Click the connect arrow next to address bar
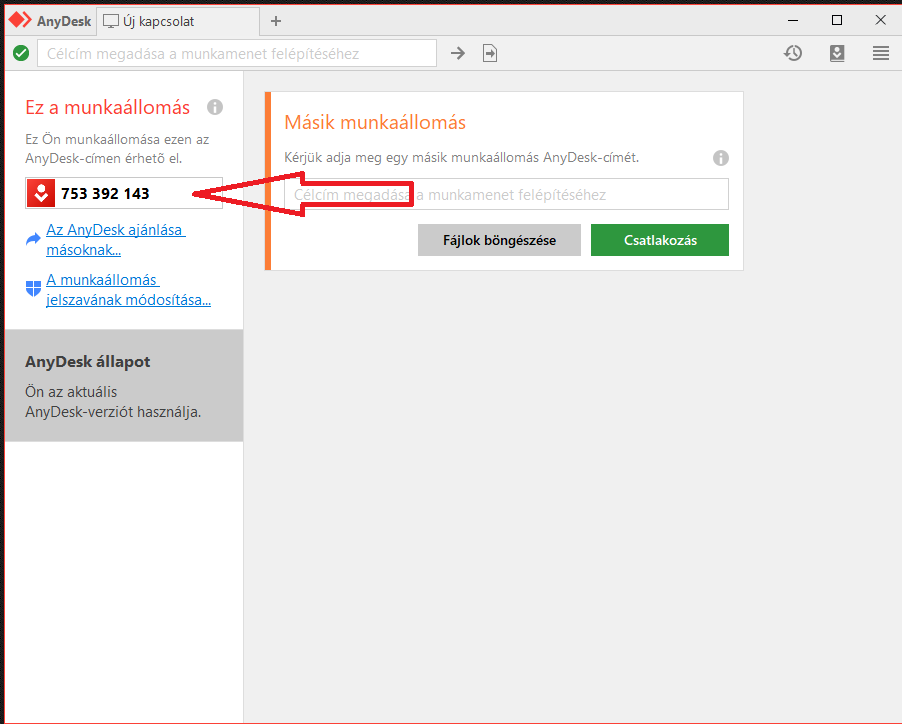The image size is (902, 724). [458, 53]
